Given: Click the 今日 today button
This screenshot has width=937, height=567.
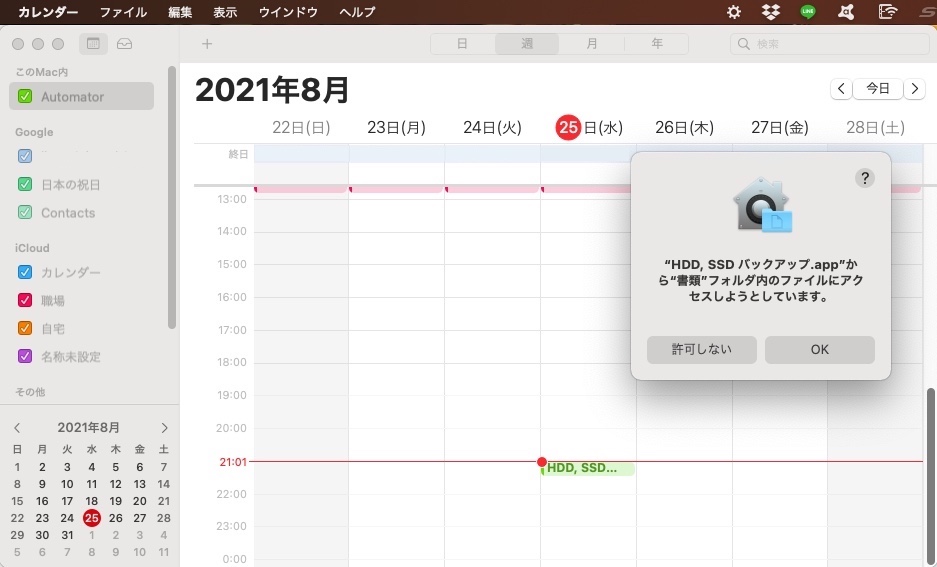Looking at the screenshot, I should pos(877,89).
